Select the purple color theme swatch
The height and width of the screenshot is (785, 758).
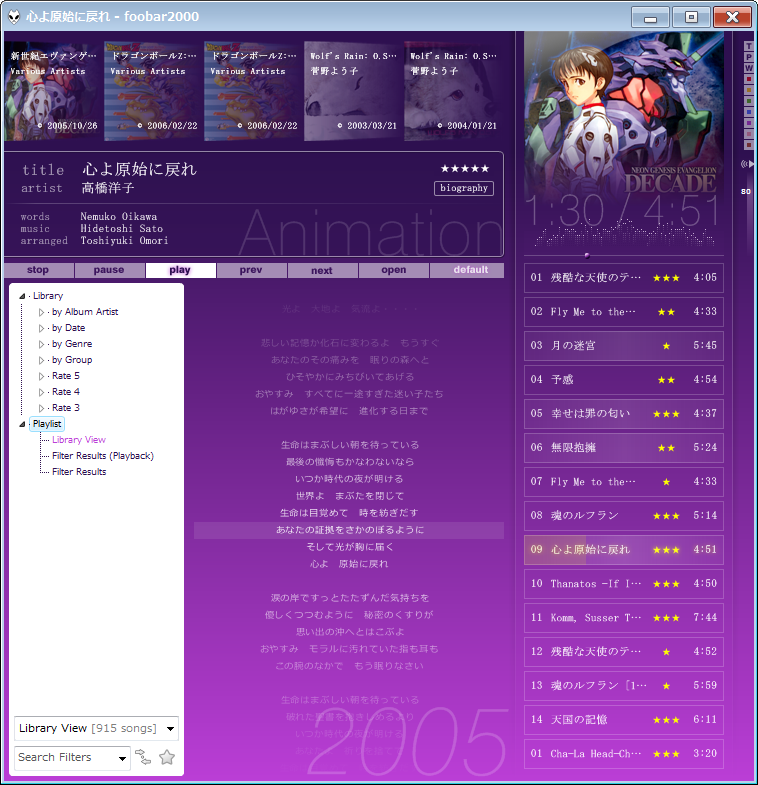748,123
